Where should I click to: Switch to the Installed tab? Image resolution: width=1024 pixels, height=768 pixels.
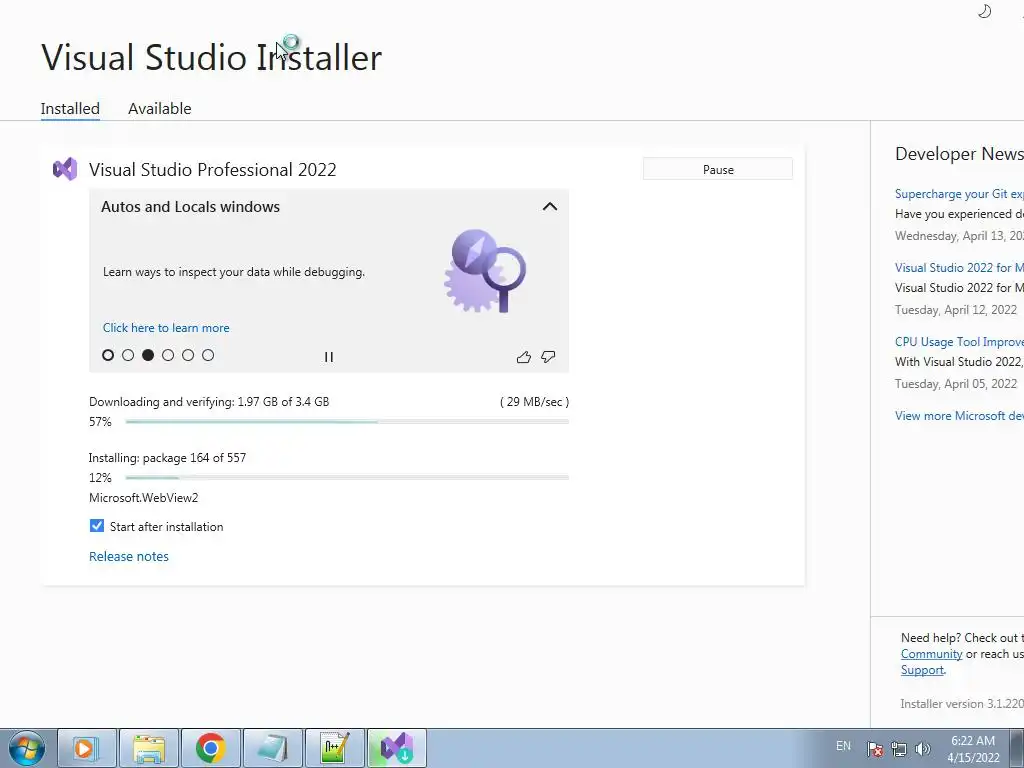click(x=70, y=108)
